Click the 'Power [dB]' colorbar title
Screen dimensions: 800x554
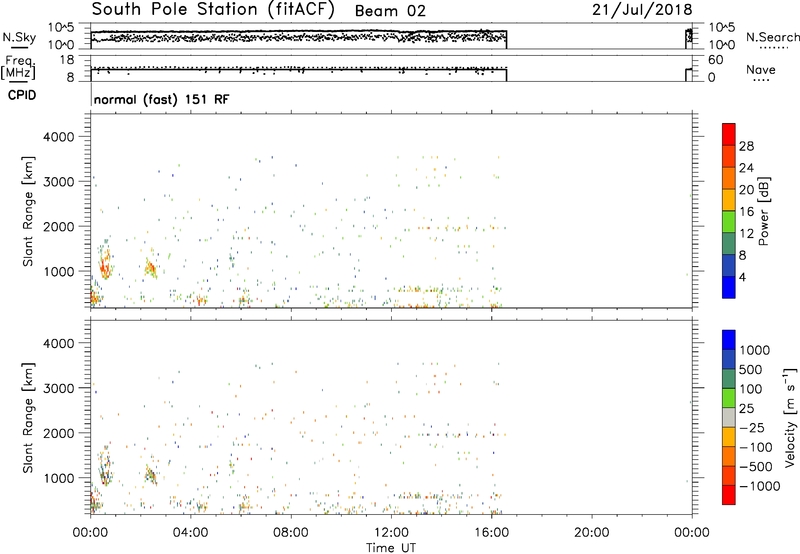pyautogui.click(x=764, y=211)
